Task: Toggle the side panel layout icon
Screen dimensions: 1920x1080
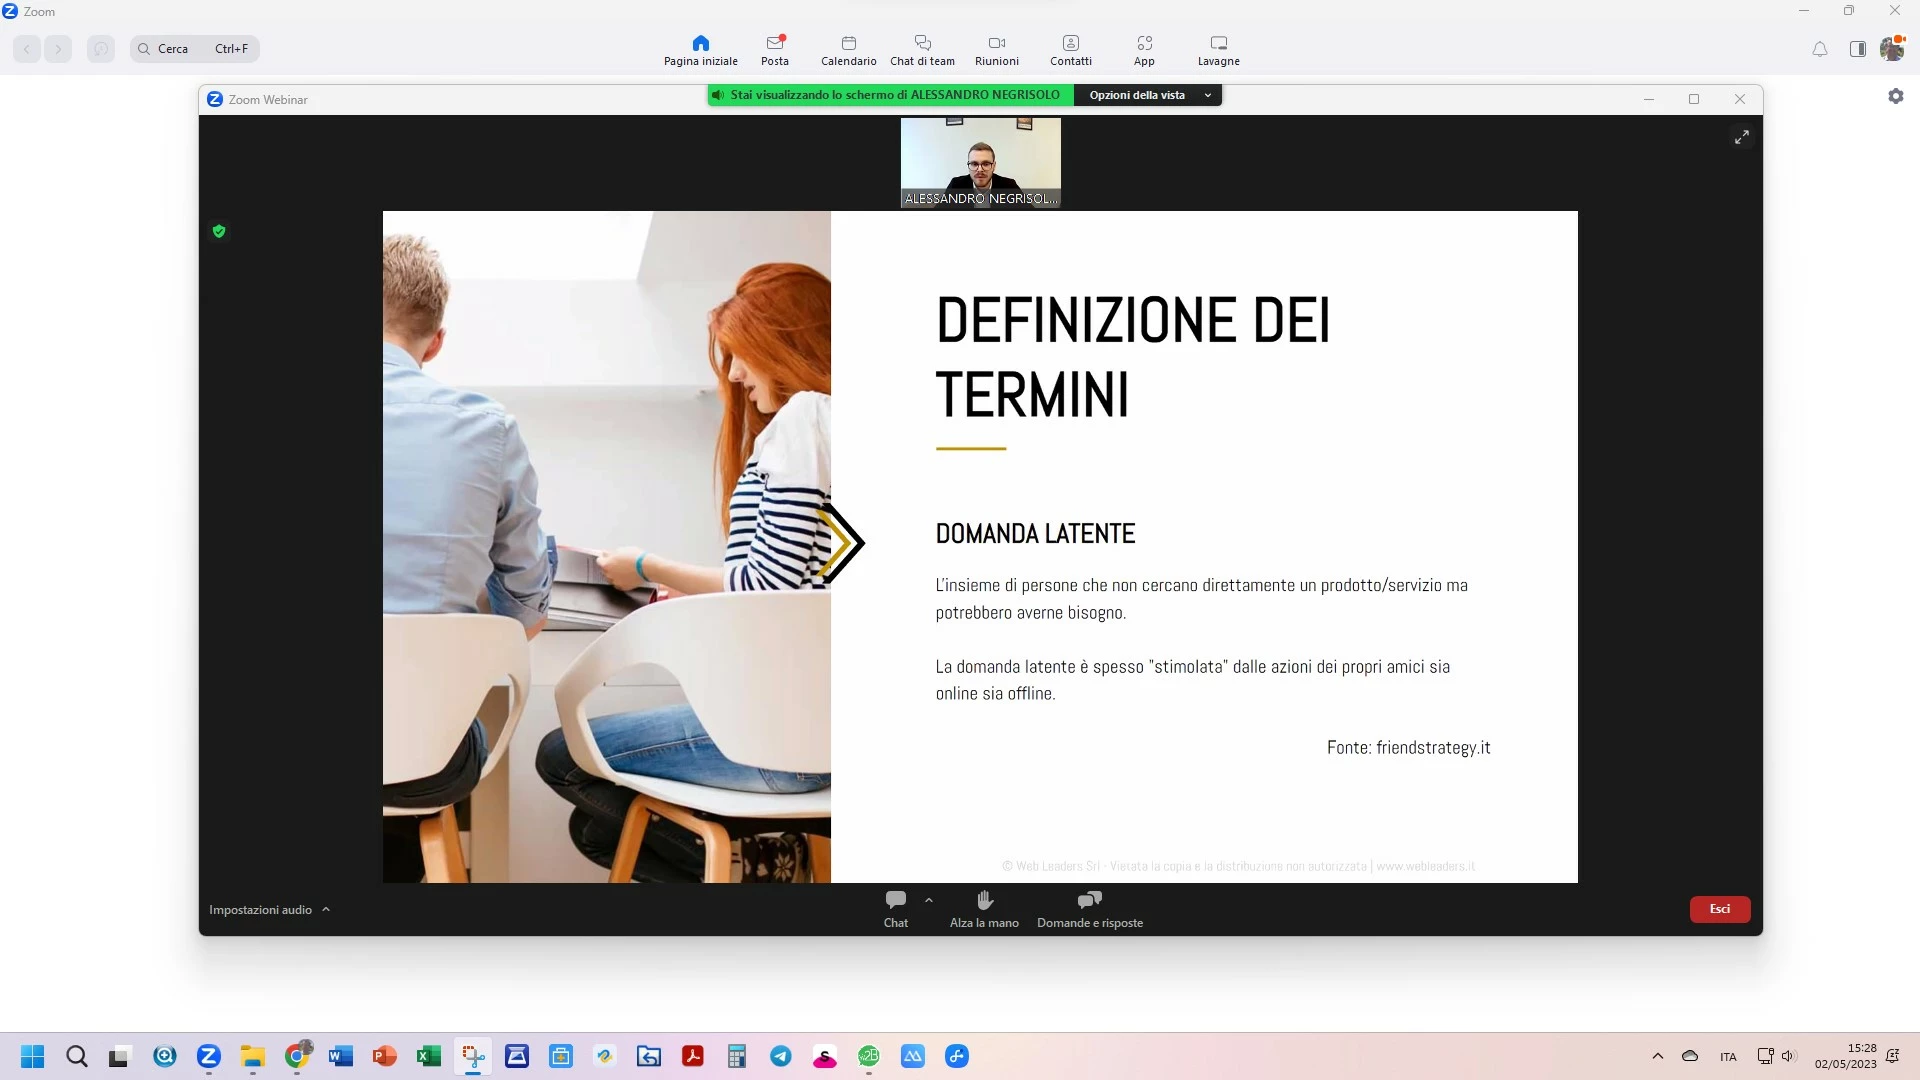Action: (x=1857, y=49)
